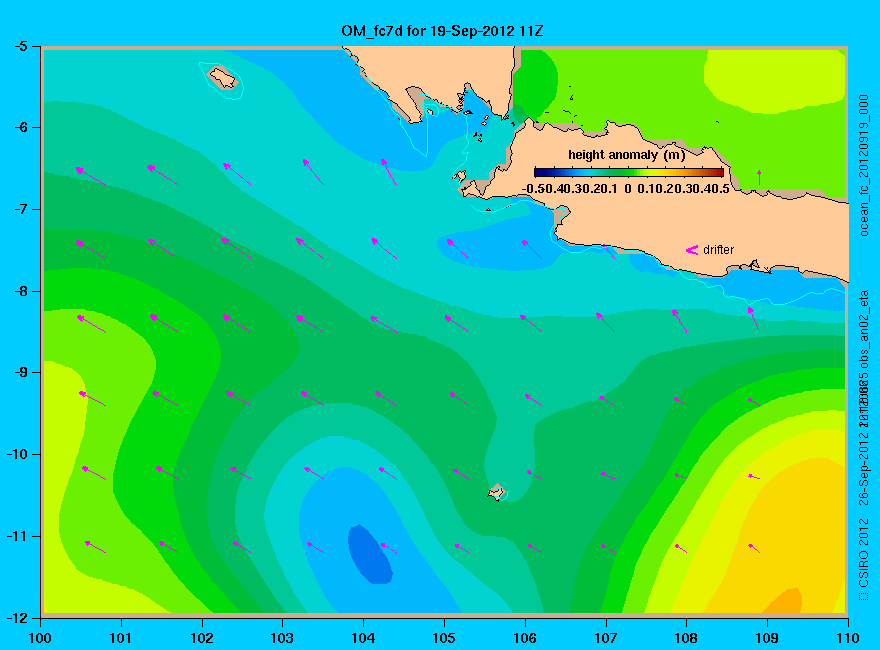Click the vertical CSIRO 2012 copyright text
The width and height of the screenshot is (880, 650).
(x=864, y=560)
